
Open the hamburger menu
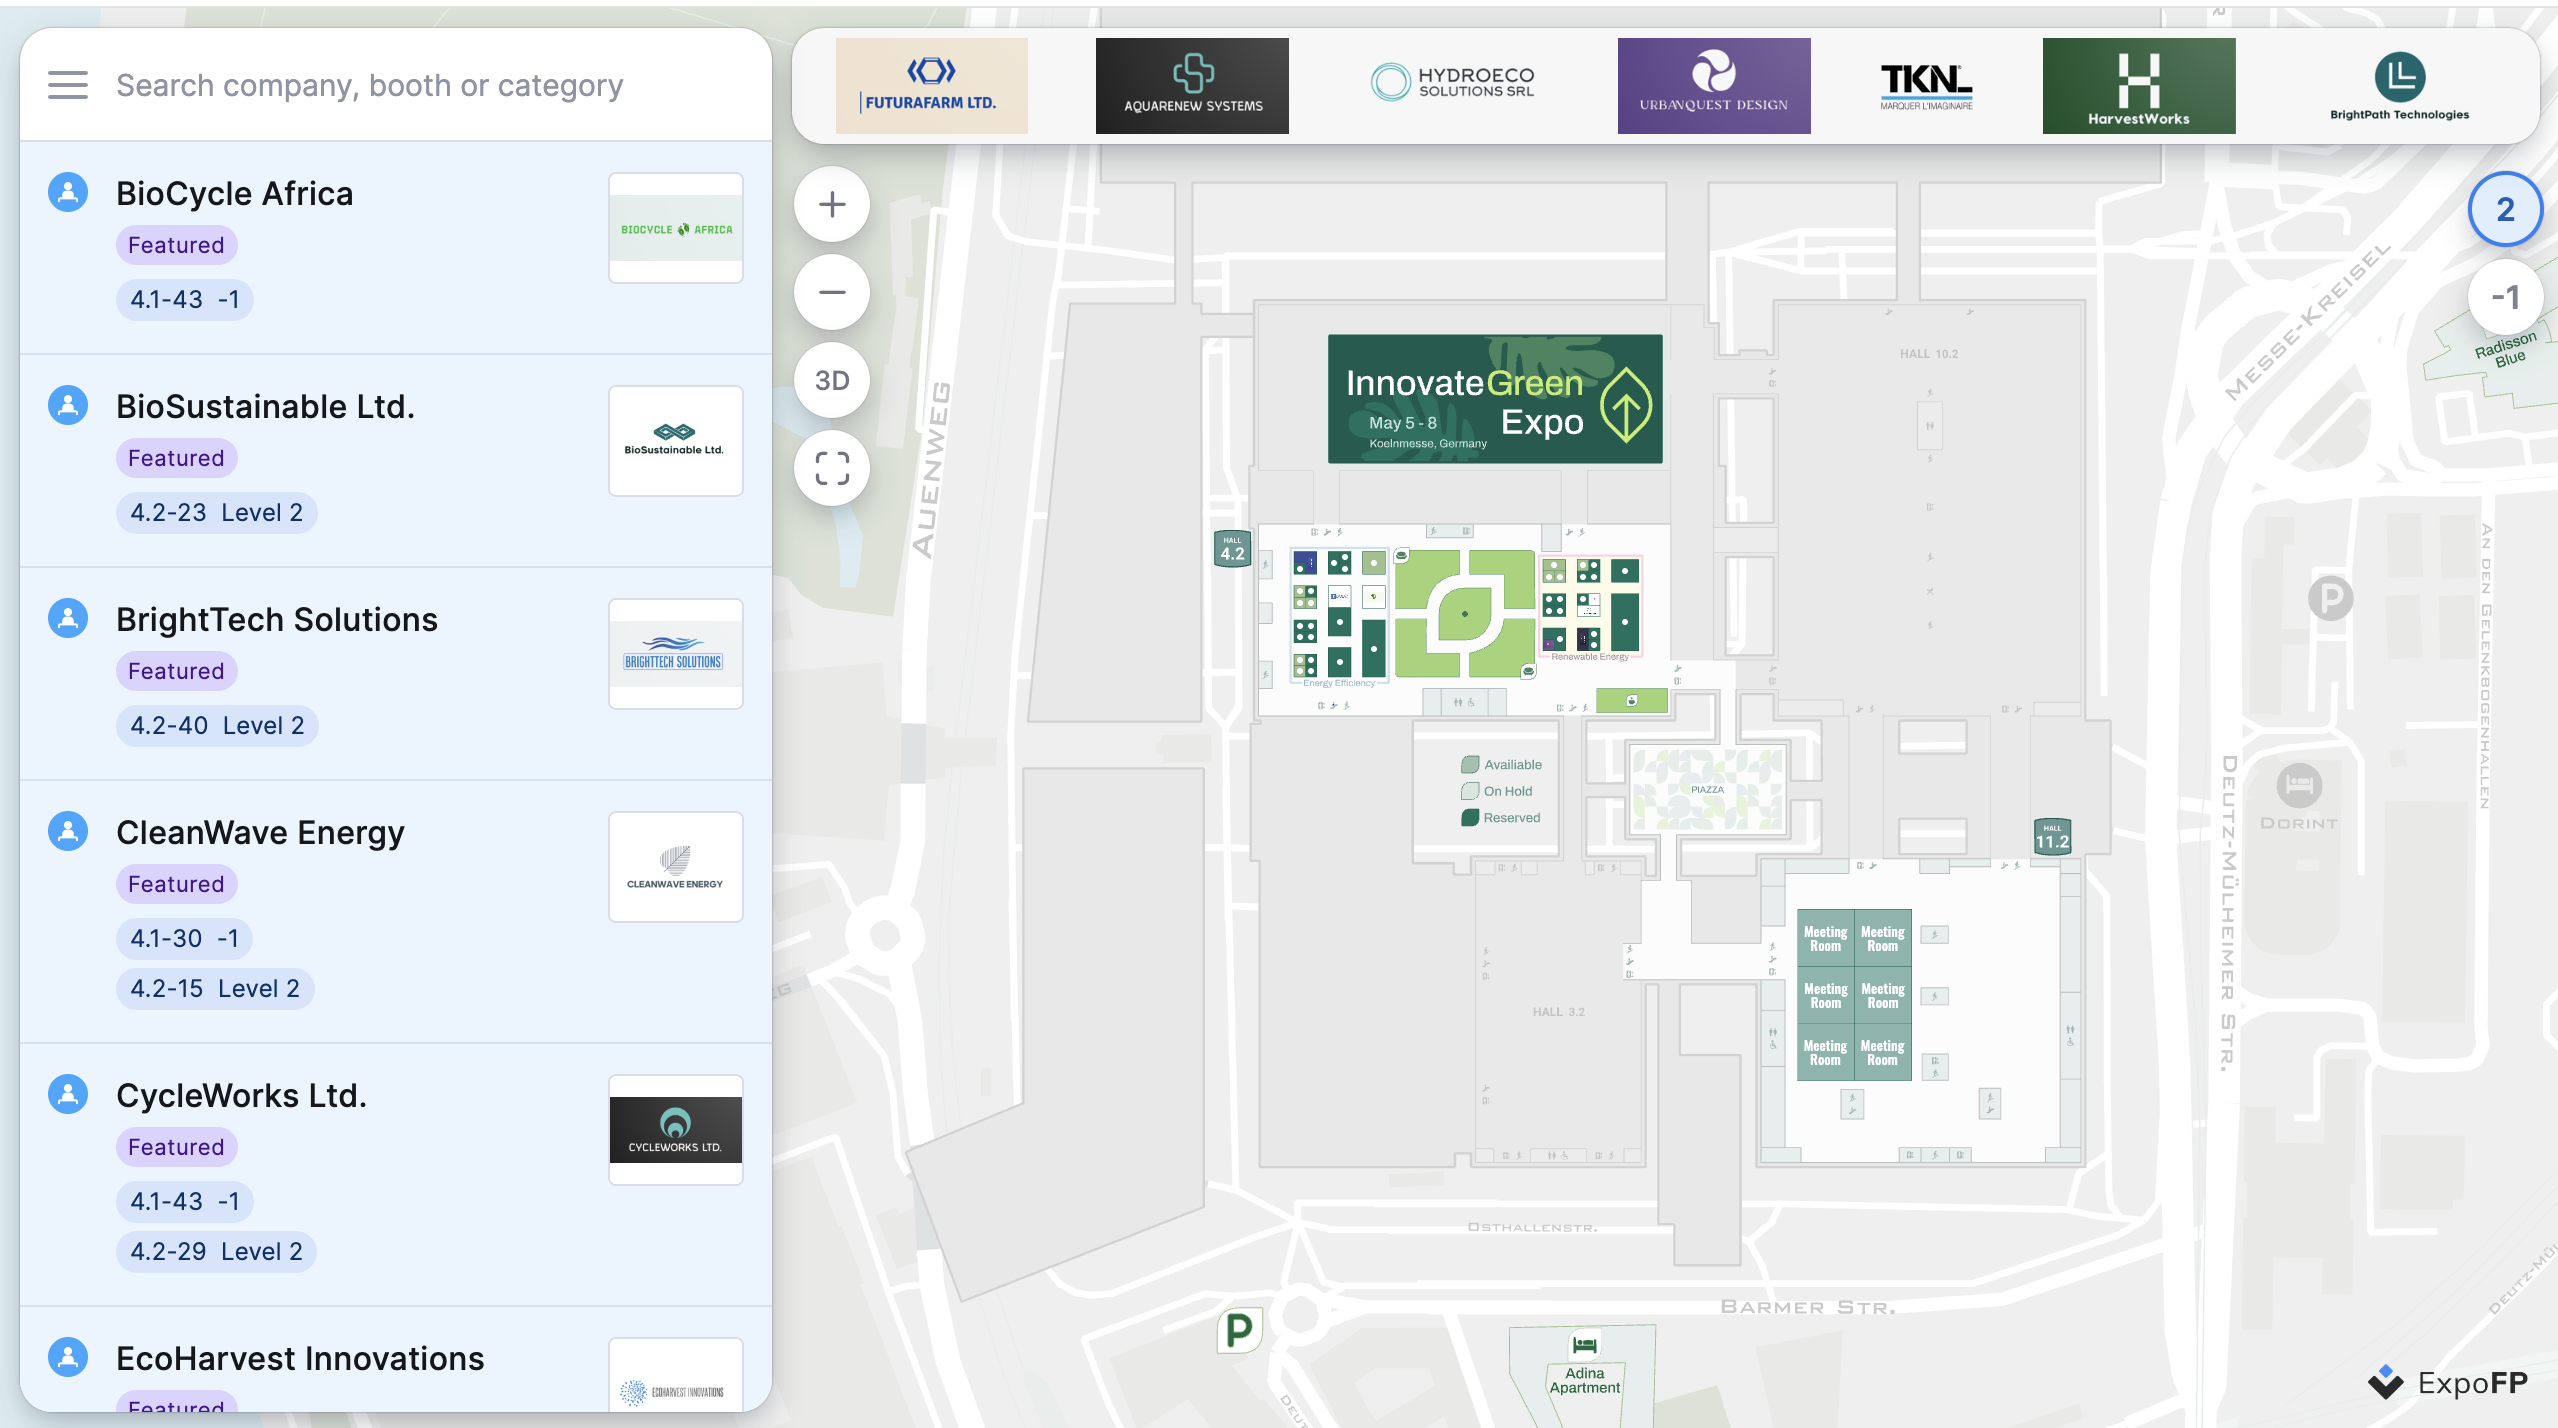click(67, 85)
